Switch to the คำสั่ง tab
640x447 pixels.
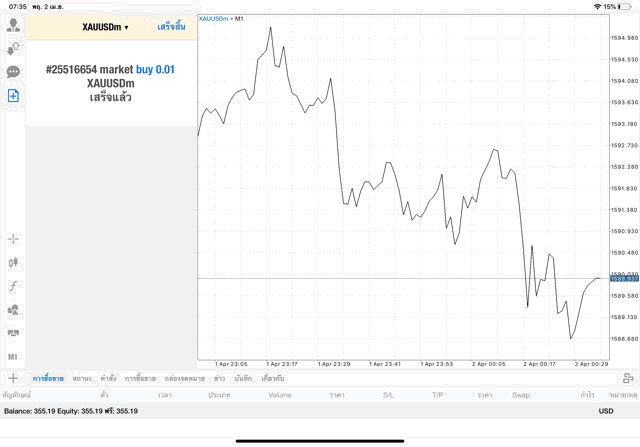(x=108, y=378)
